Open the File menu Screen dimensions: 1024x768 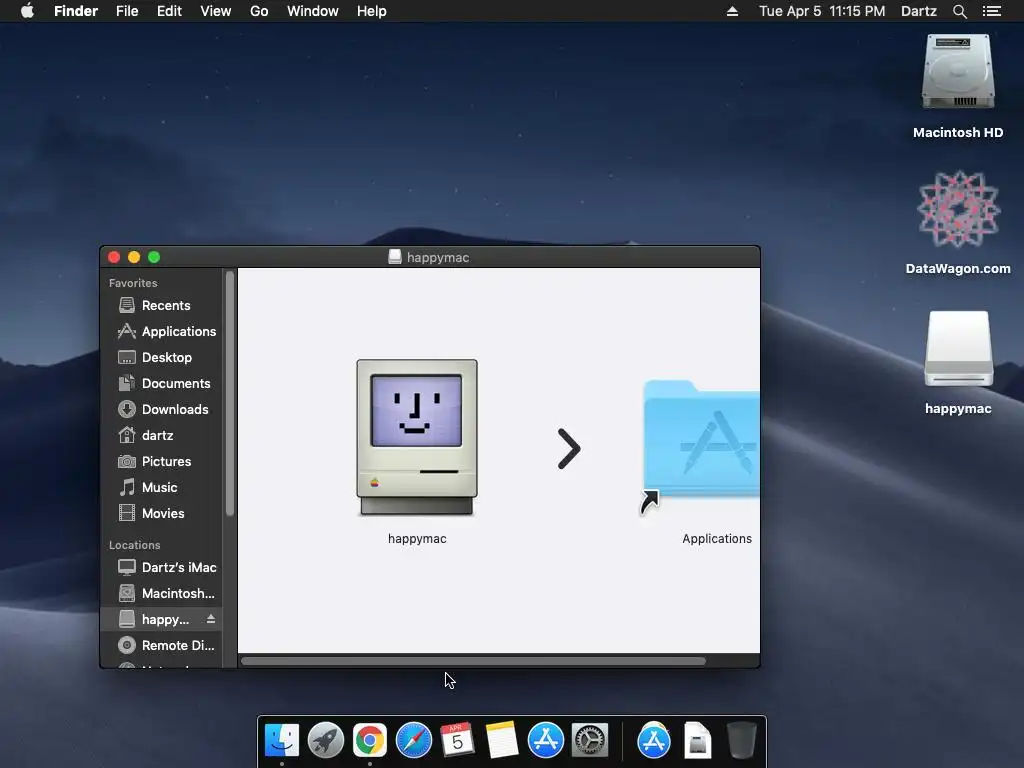pyautogui.click(x=127, y=11)
